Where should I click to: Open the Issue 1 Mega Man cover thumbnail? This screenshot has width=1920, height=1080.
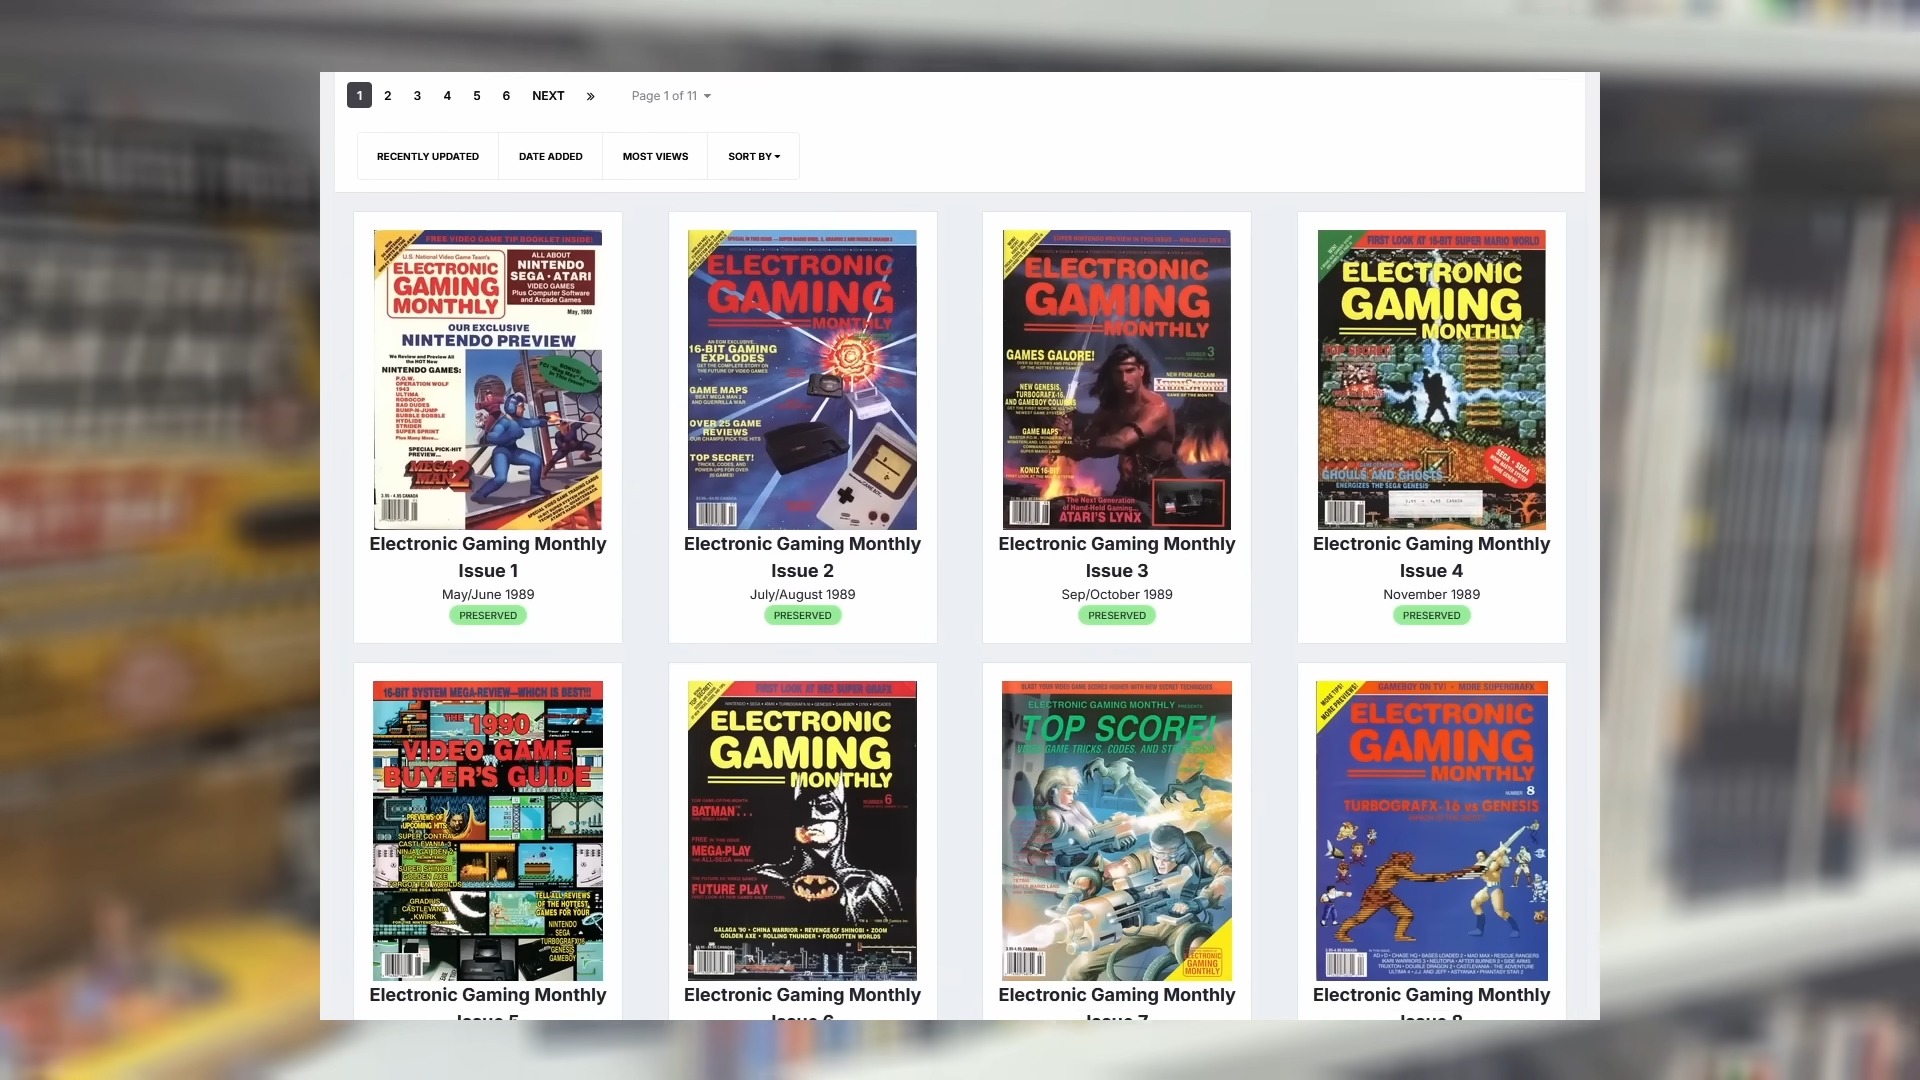488,380
